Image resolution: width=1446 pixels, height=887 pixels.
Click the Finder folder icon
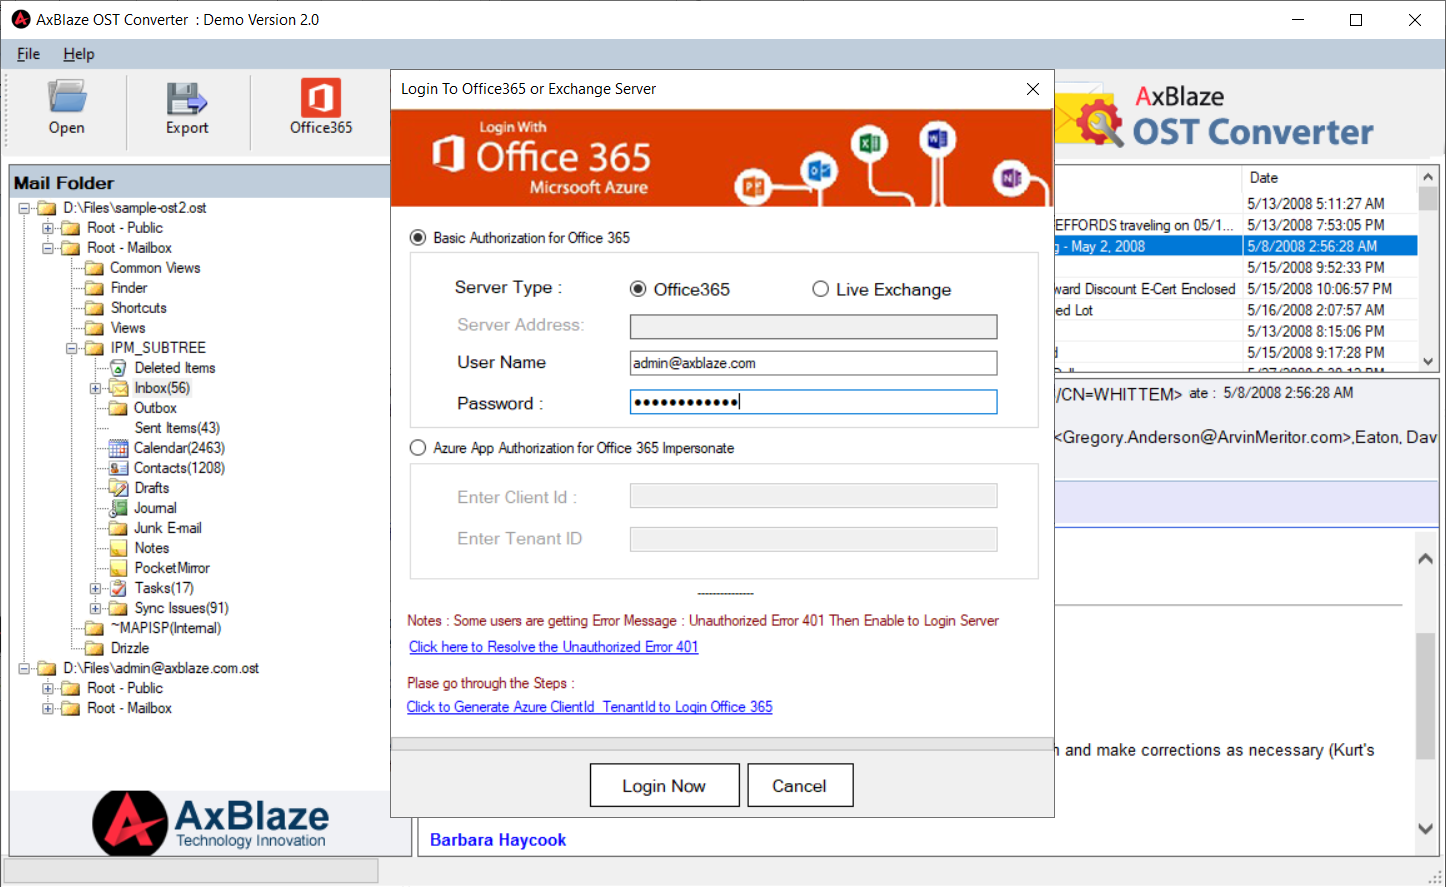pyautogui.click(x=94, y=288)
